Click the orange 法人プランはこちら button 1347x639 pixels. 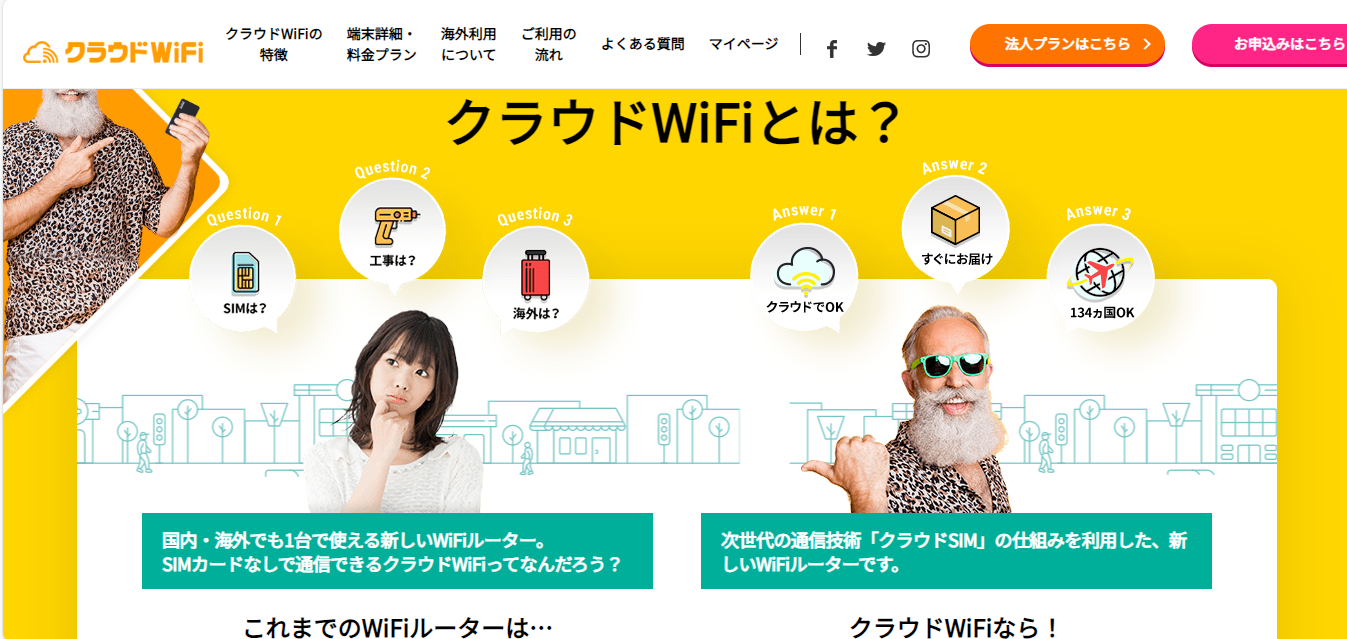coord(1067,45)
